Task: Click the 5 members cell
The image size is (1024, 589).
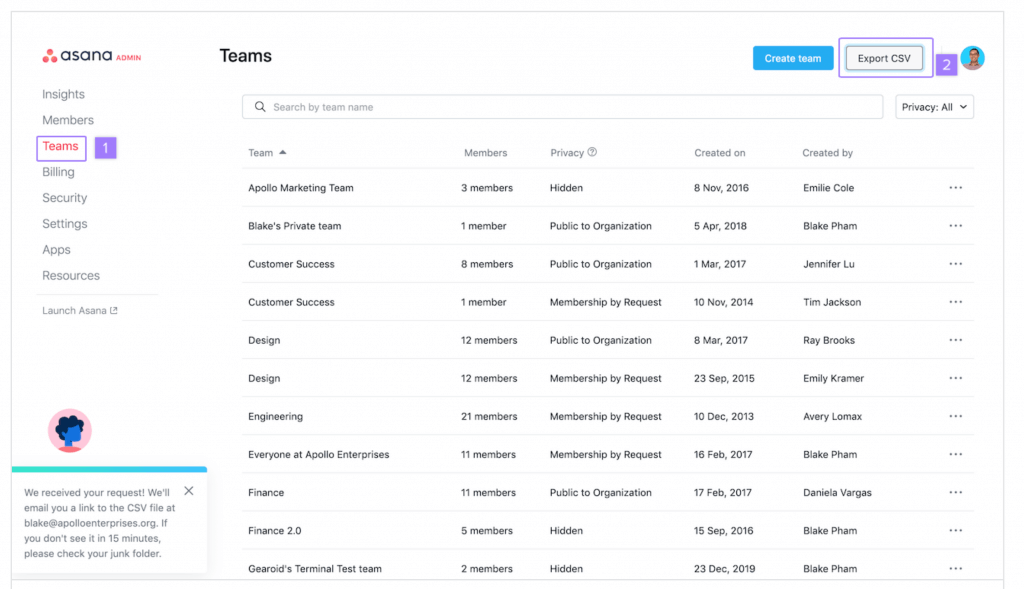Action: 487,530
